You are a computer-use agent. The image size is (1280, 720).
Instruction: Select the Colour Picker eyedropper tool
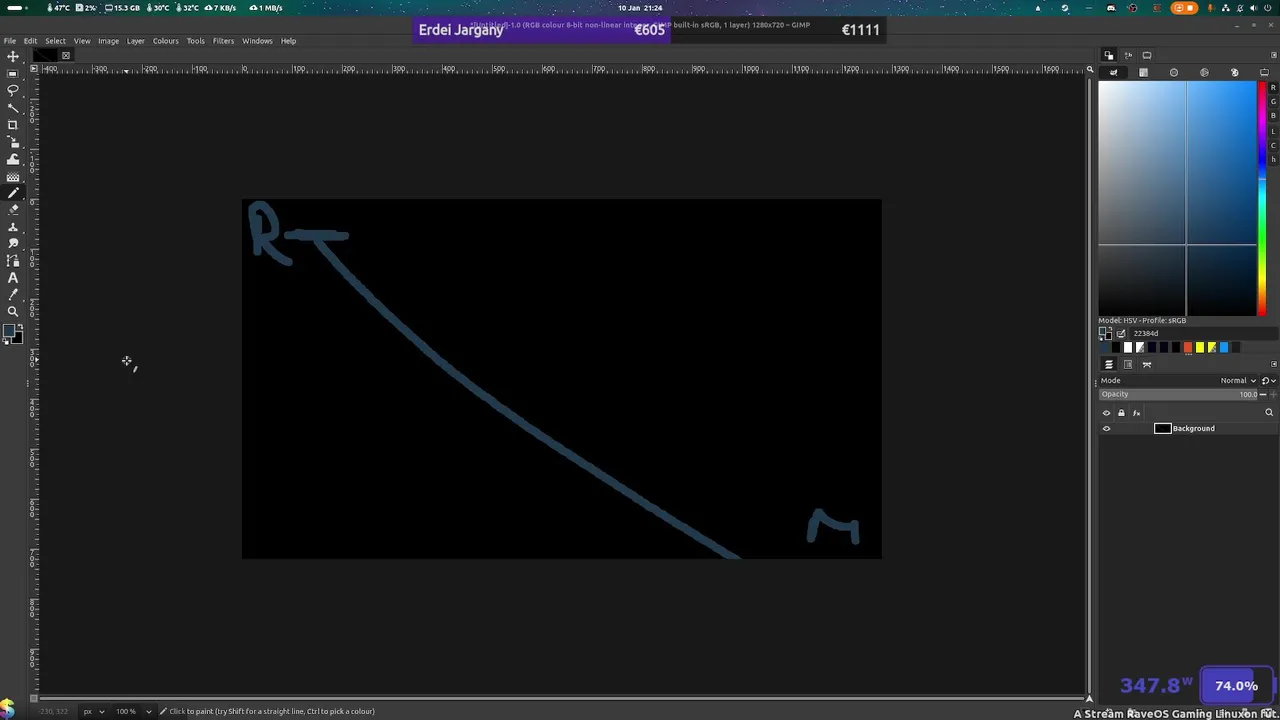[13, 294]
